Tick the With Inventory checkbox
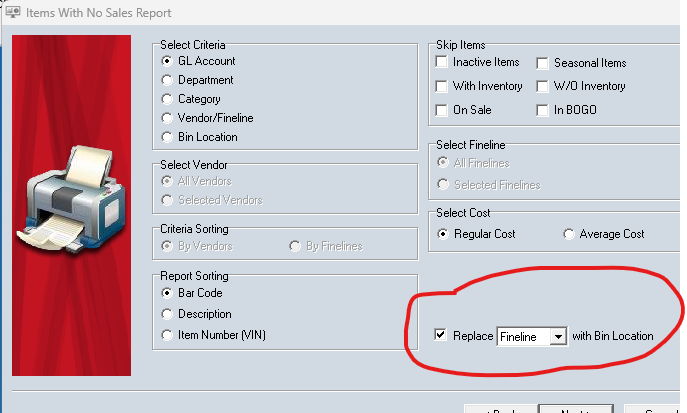This screenshot has width=687, height=413. tap(442, 86)
